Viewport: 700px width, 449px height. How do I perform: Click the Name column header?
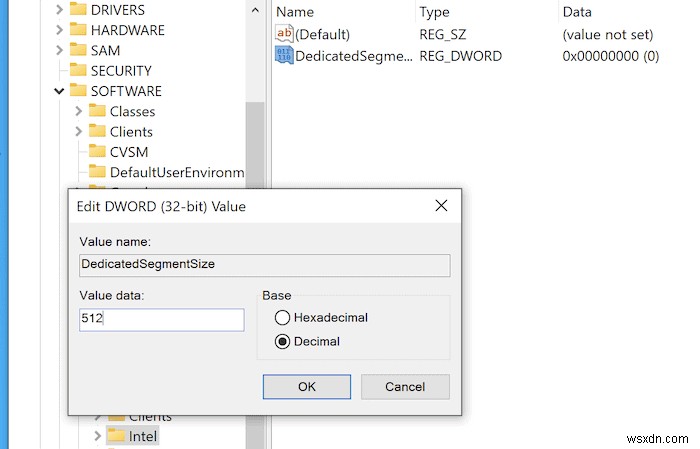click(295, 11)
